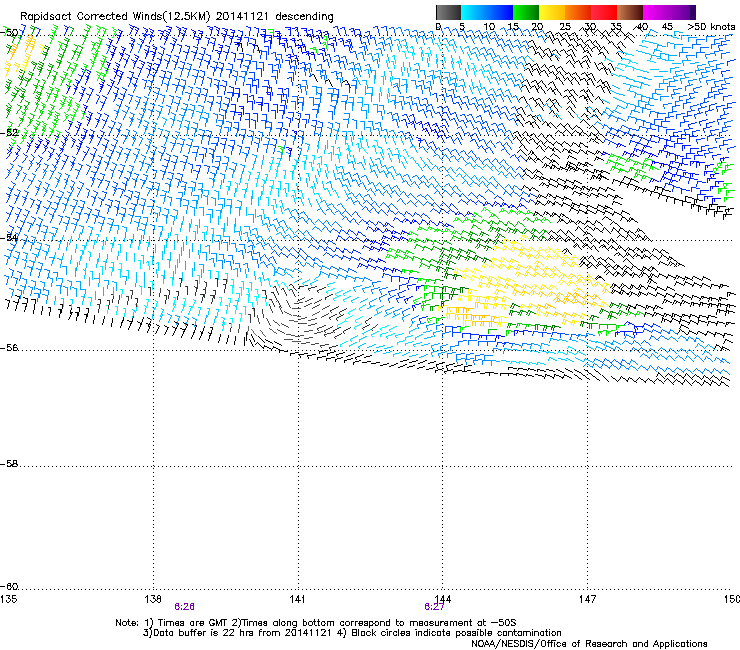740x650 pixels.
Task: Click the 'NOAA/NESDIS/Office of Research and Applications' credit
Action: pos(589,644)
